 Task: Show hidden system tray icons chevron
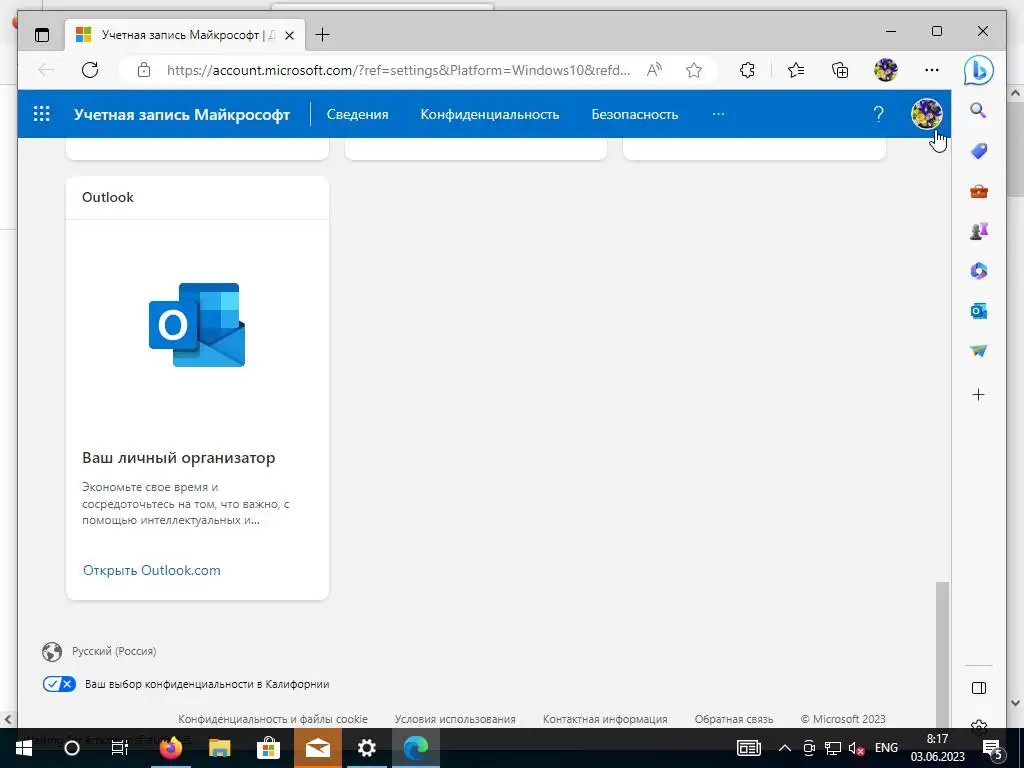coord(784,748)
